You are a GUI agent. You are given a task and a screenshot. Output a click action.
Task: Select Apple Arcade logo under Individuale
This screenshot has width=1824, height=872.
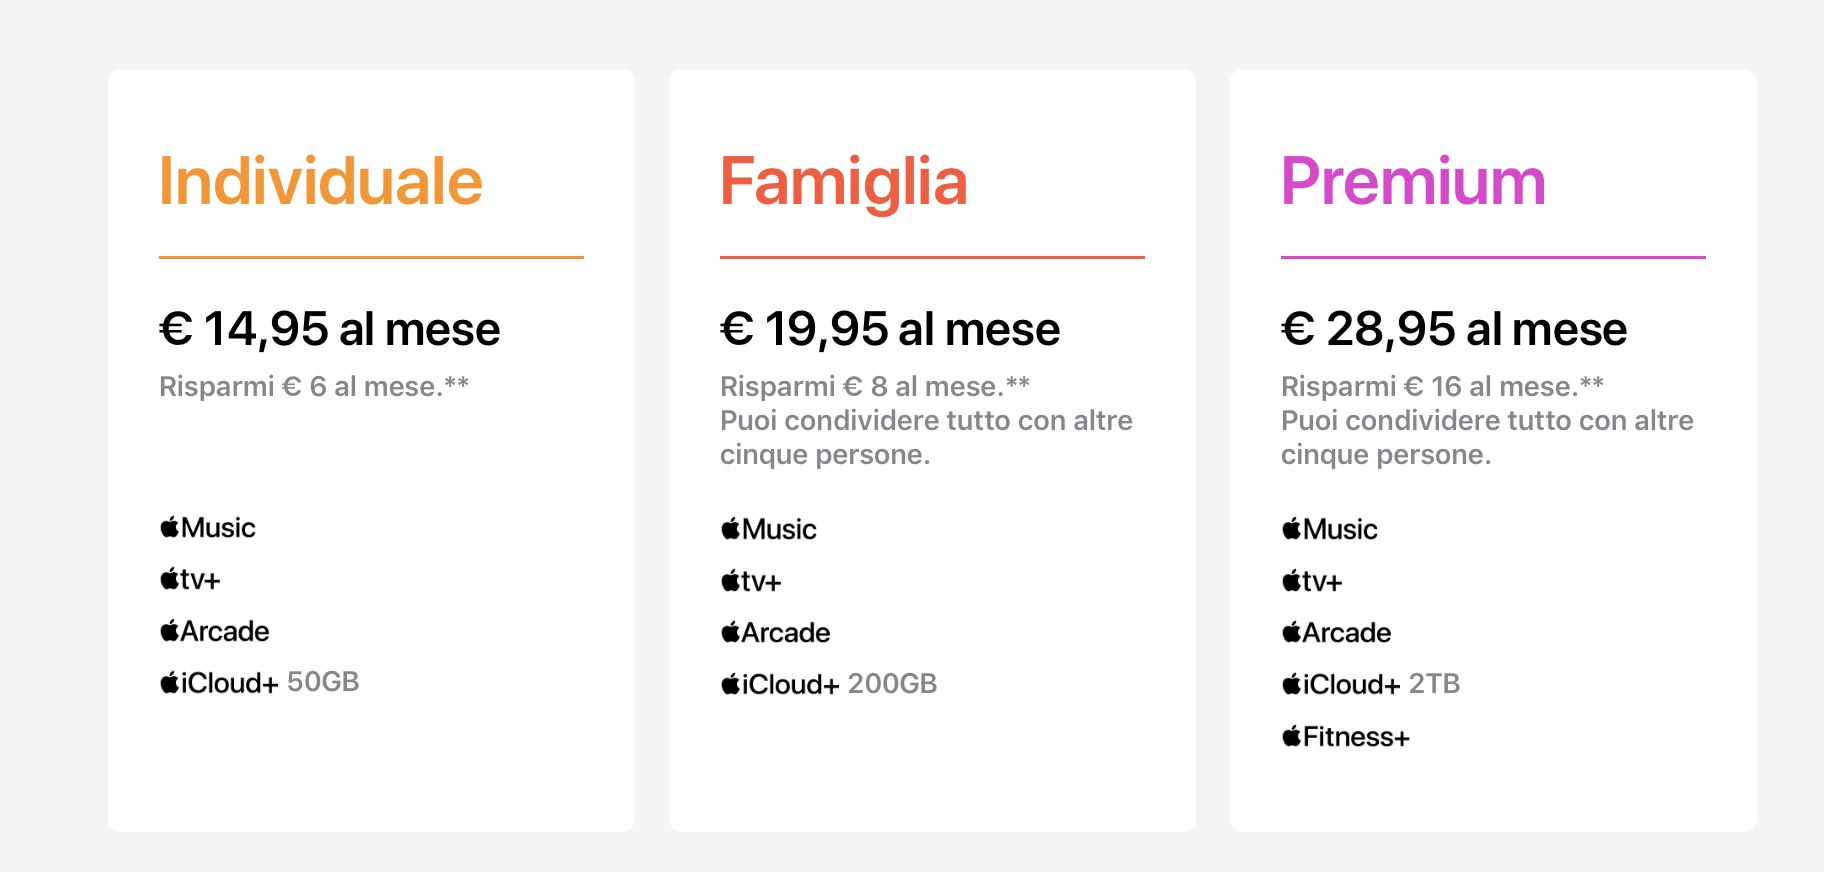click(215, 632)
